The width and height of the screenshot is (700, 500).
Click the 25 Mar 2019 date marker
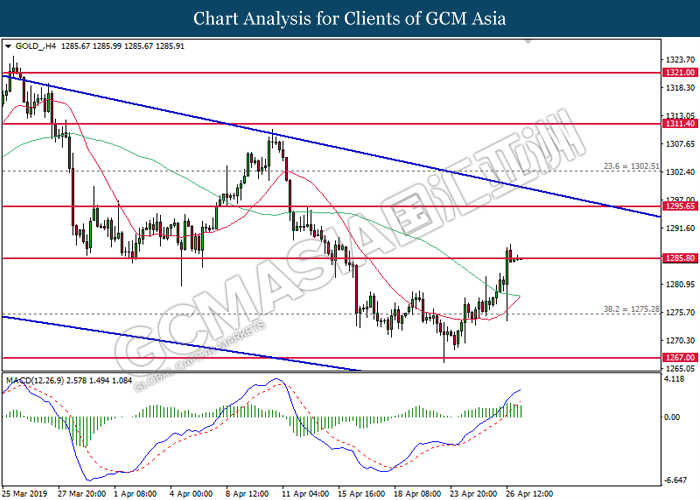point(27,493)
